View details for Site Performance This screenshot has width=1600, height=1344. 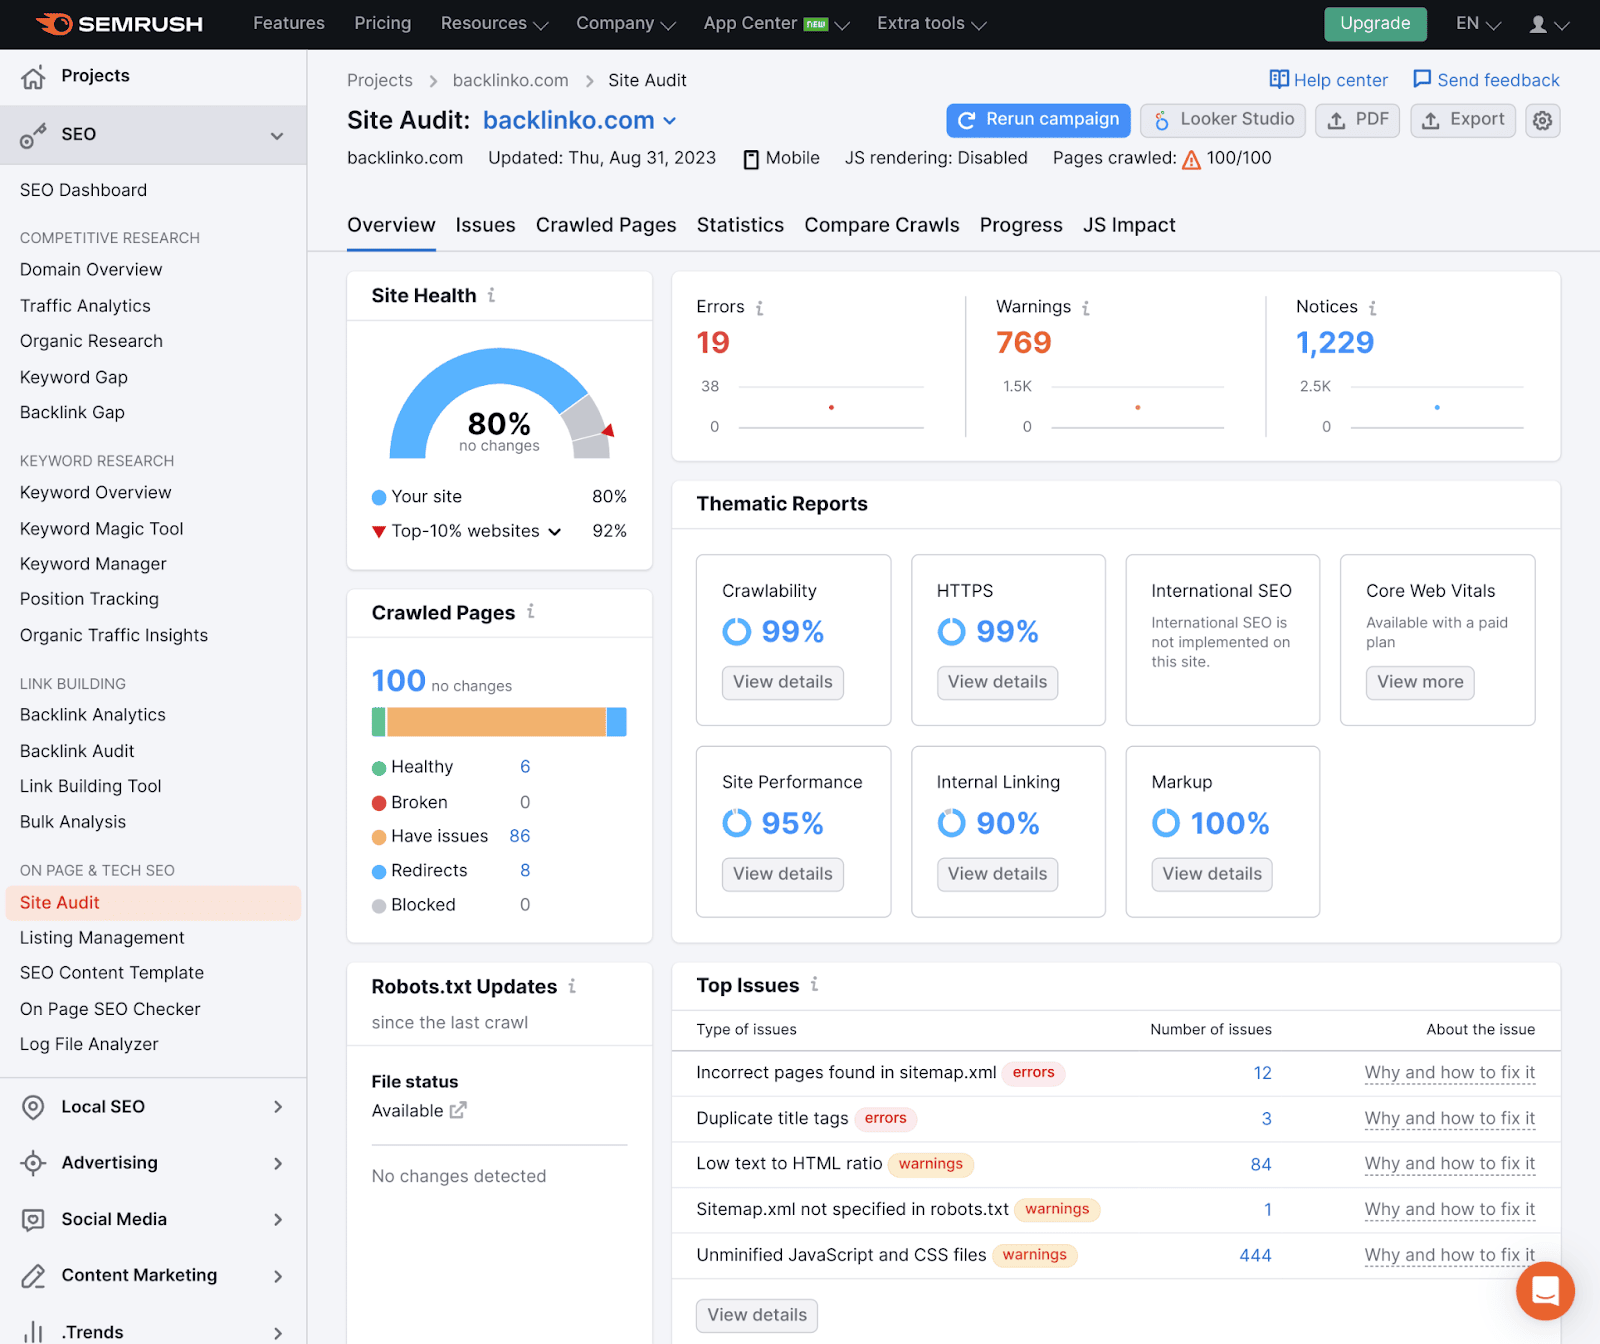point(783,874)
